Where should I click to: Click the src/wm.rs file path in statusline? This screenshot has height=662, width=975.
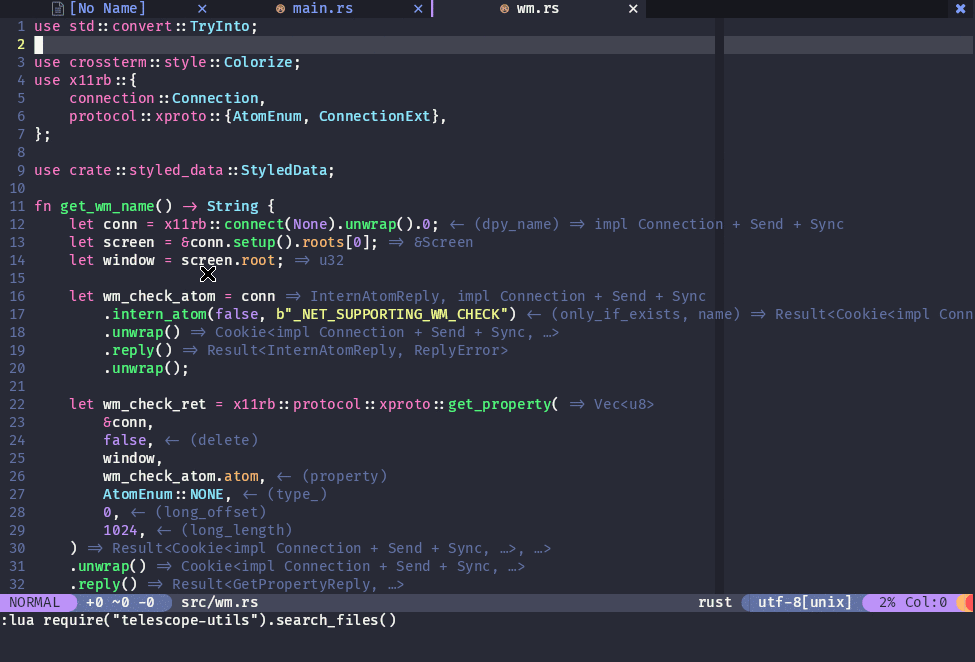pyautogui.click(x=219, y=602)
